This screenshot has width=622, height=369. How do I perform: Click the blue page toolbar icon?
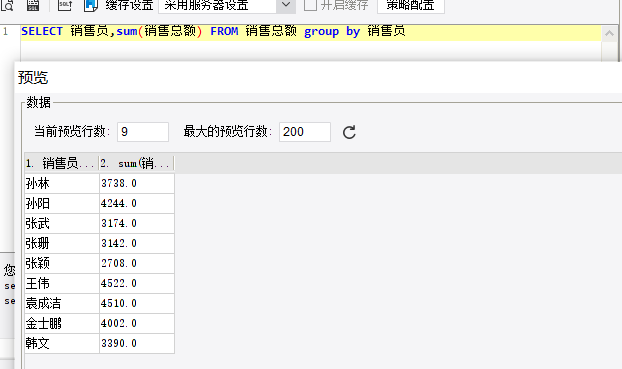[91, 5]
